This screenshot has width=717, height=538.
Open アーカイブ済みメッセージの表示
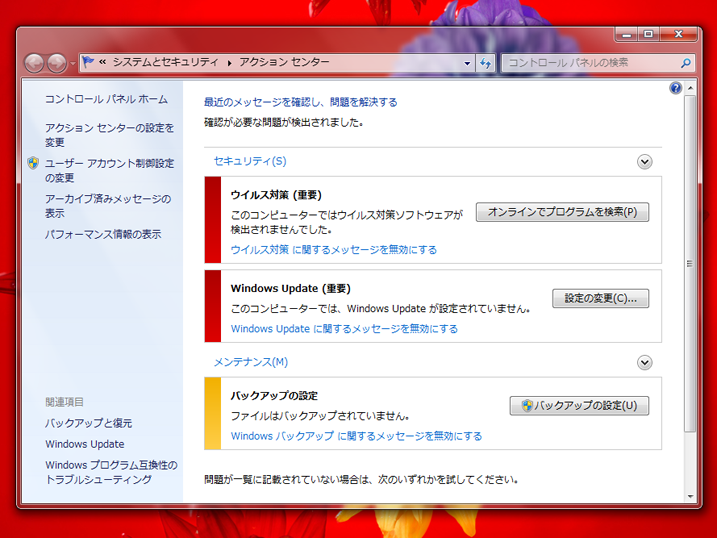(108, 206)
